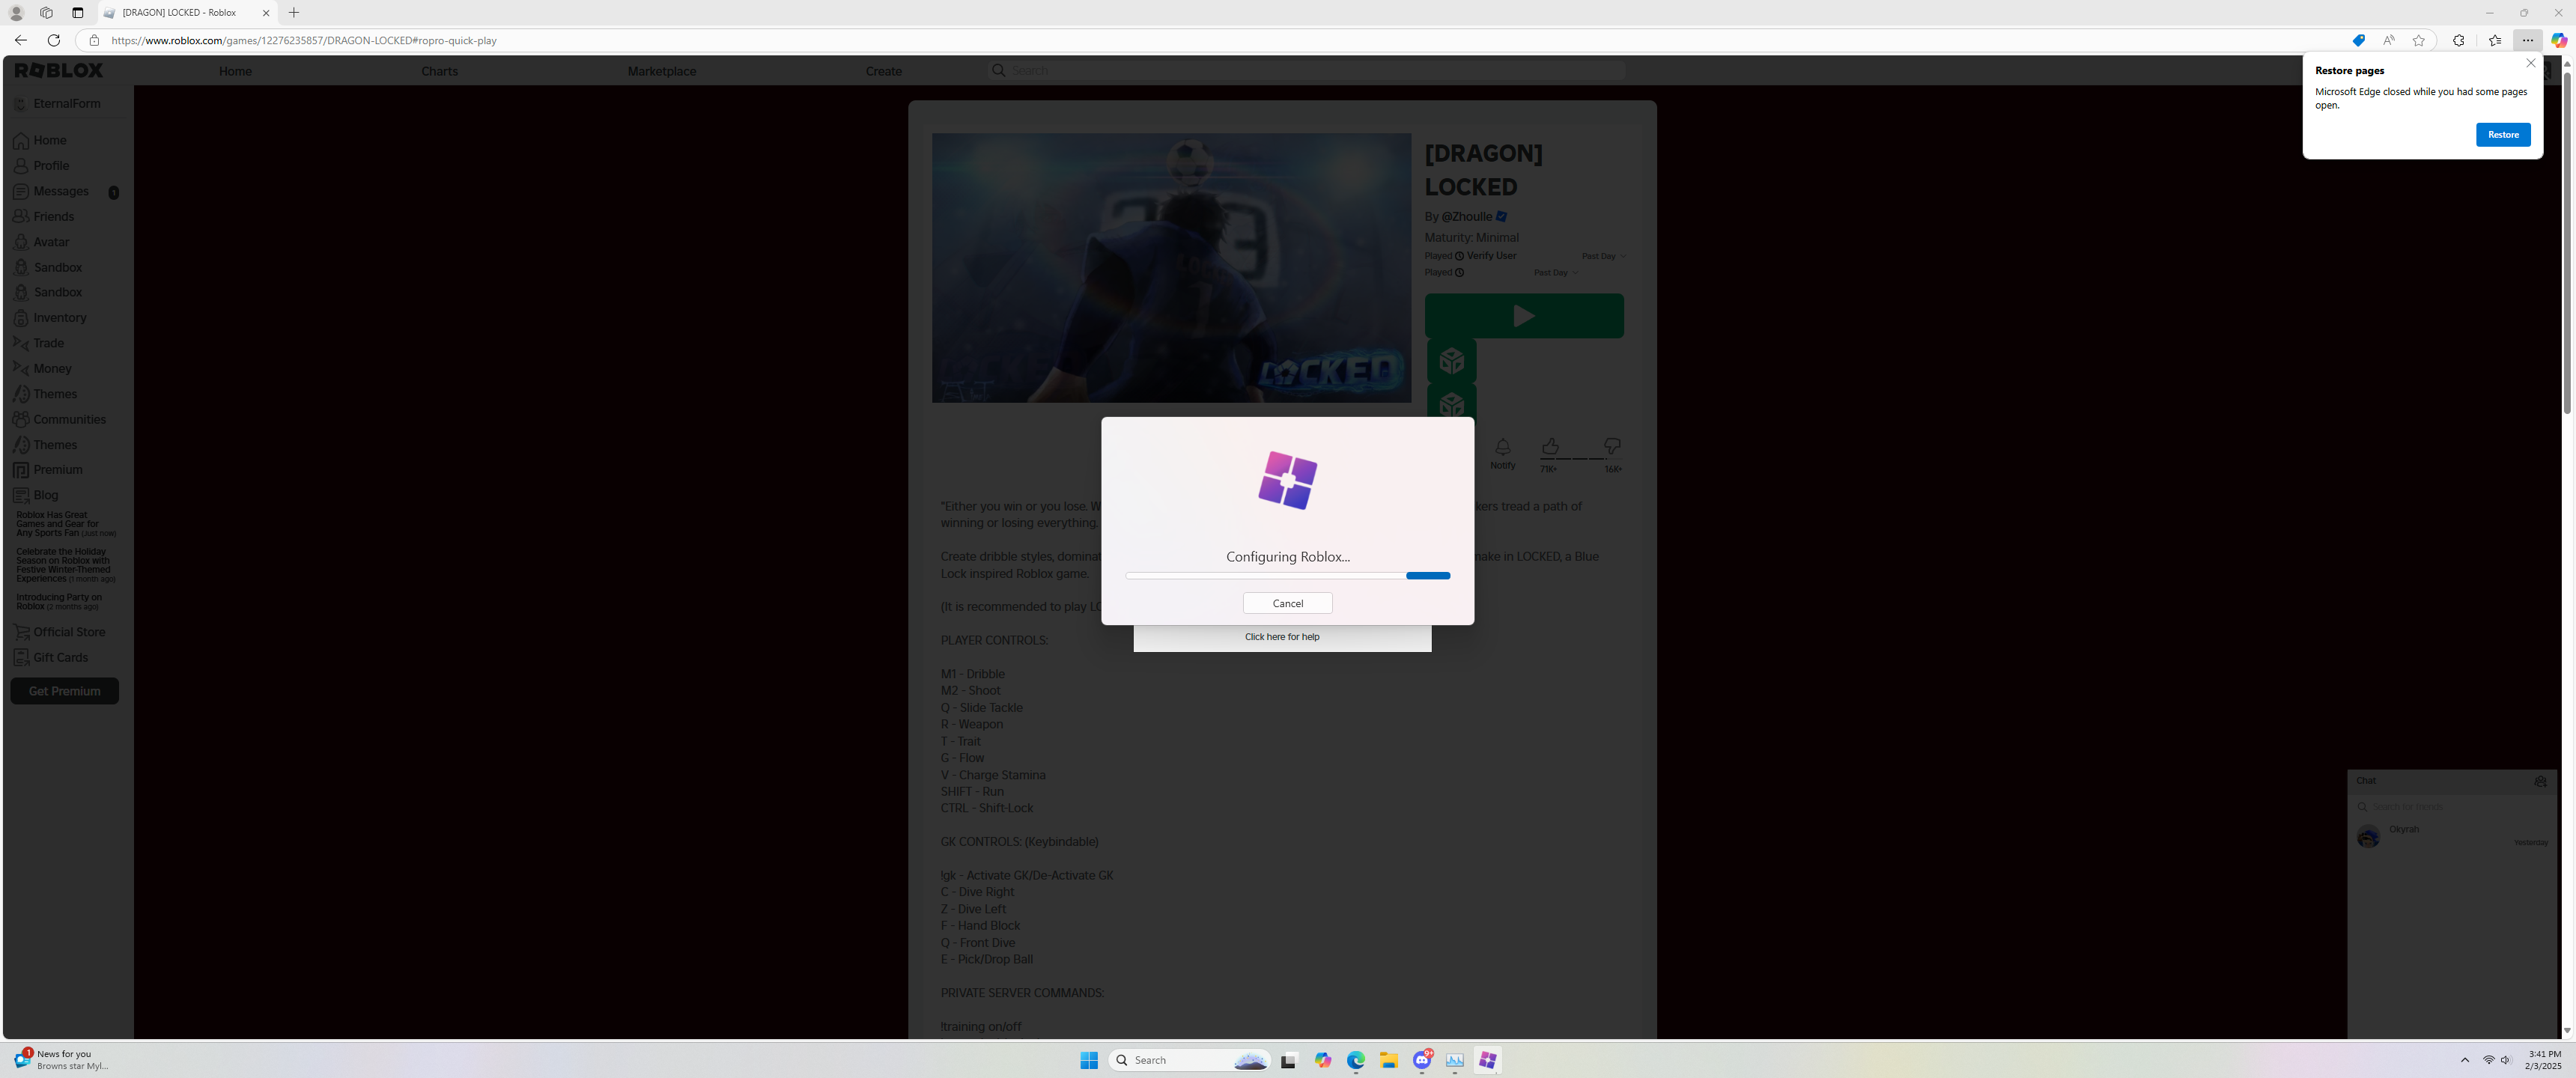Open the tab actions menu
2576x1078 pixels.
click(77, 13)
